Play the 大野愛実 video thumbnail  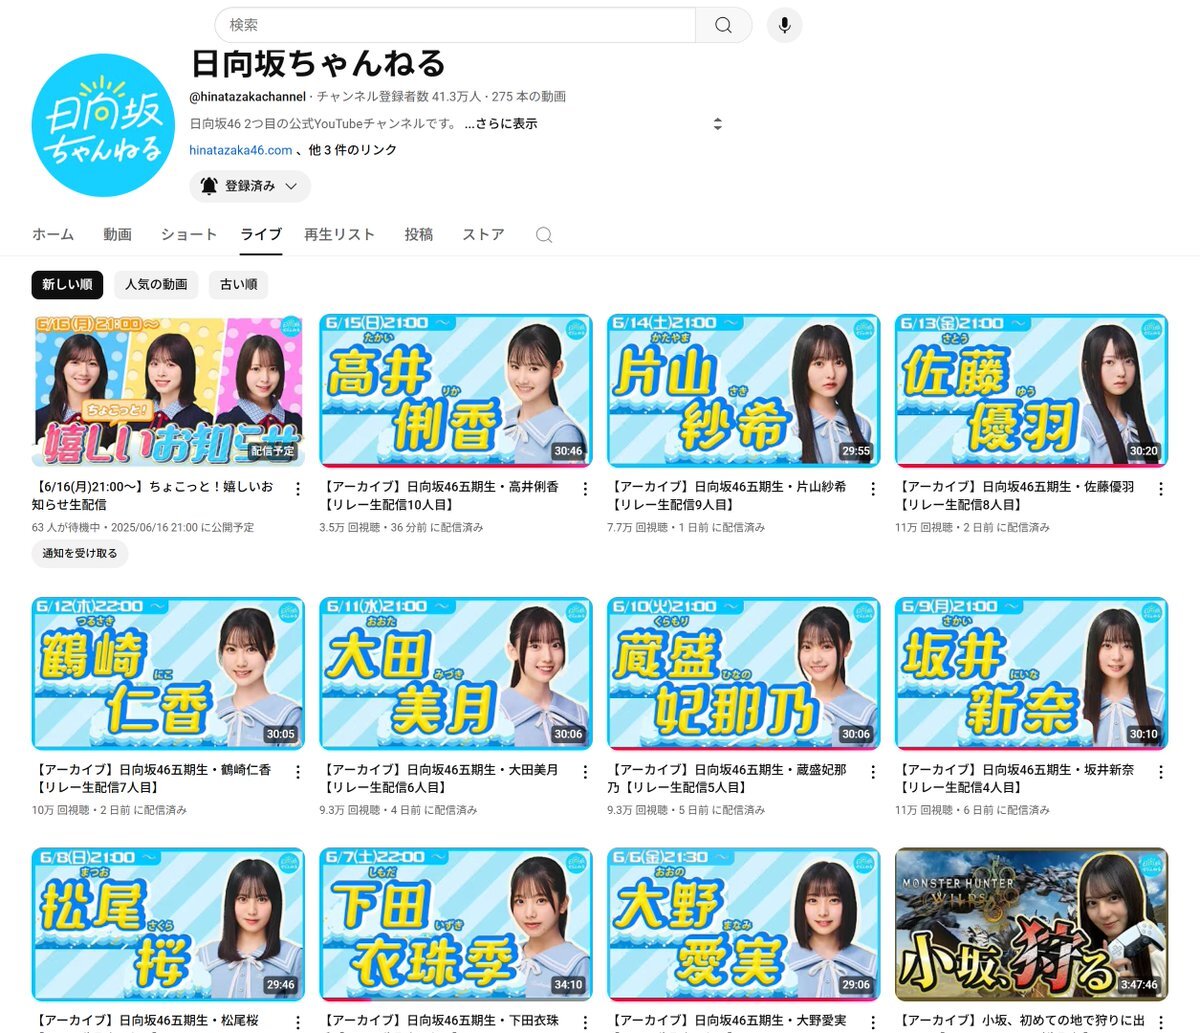744,925
